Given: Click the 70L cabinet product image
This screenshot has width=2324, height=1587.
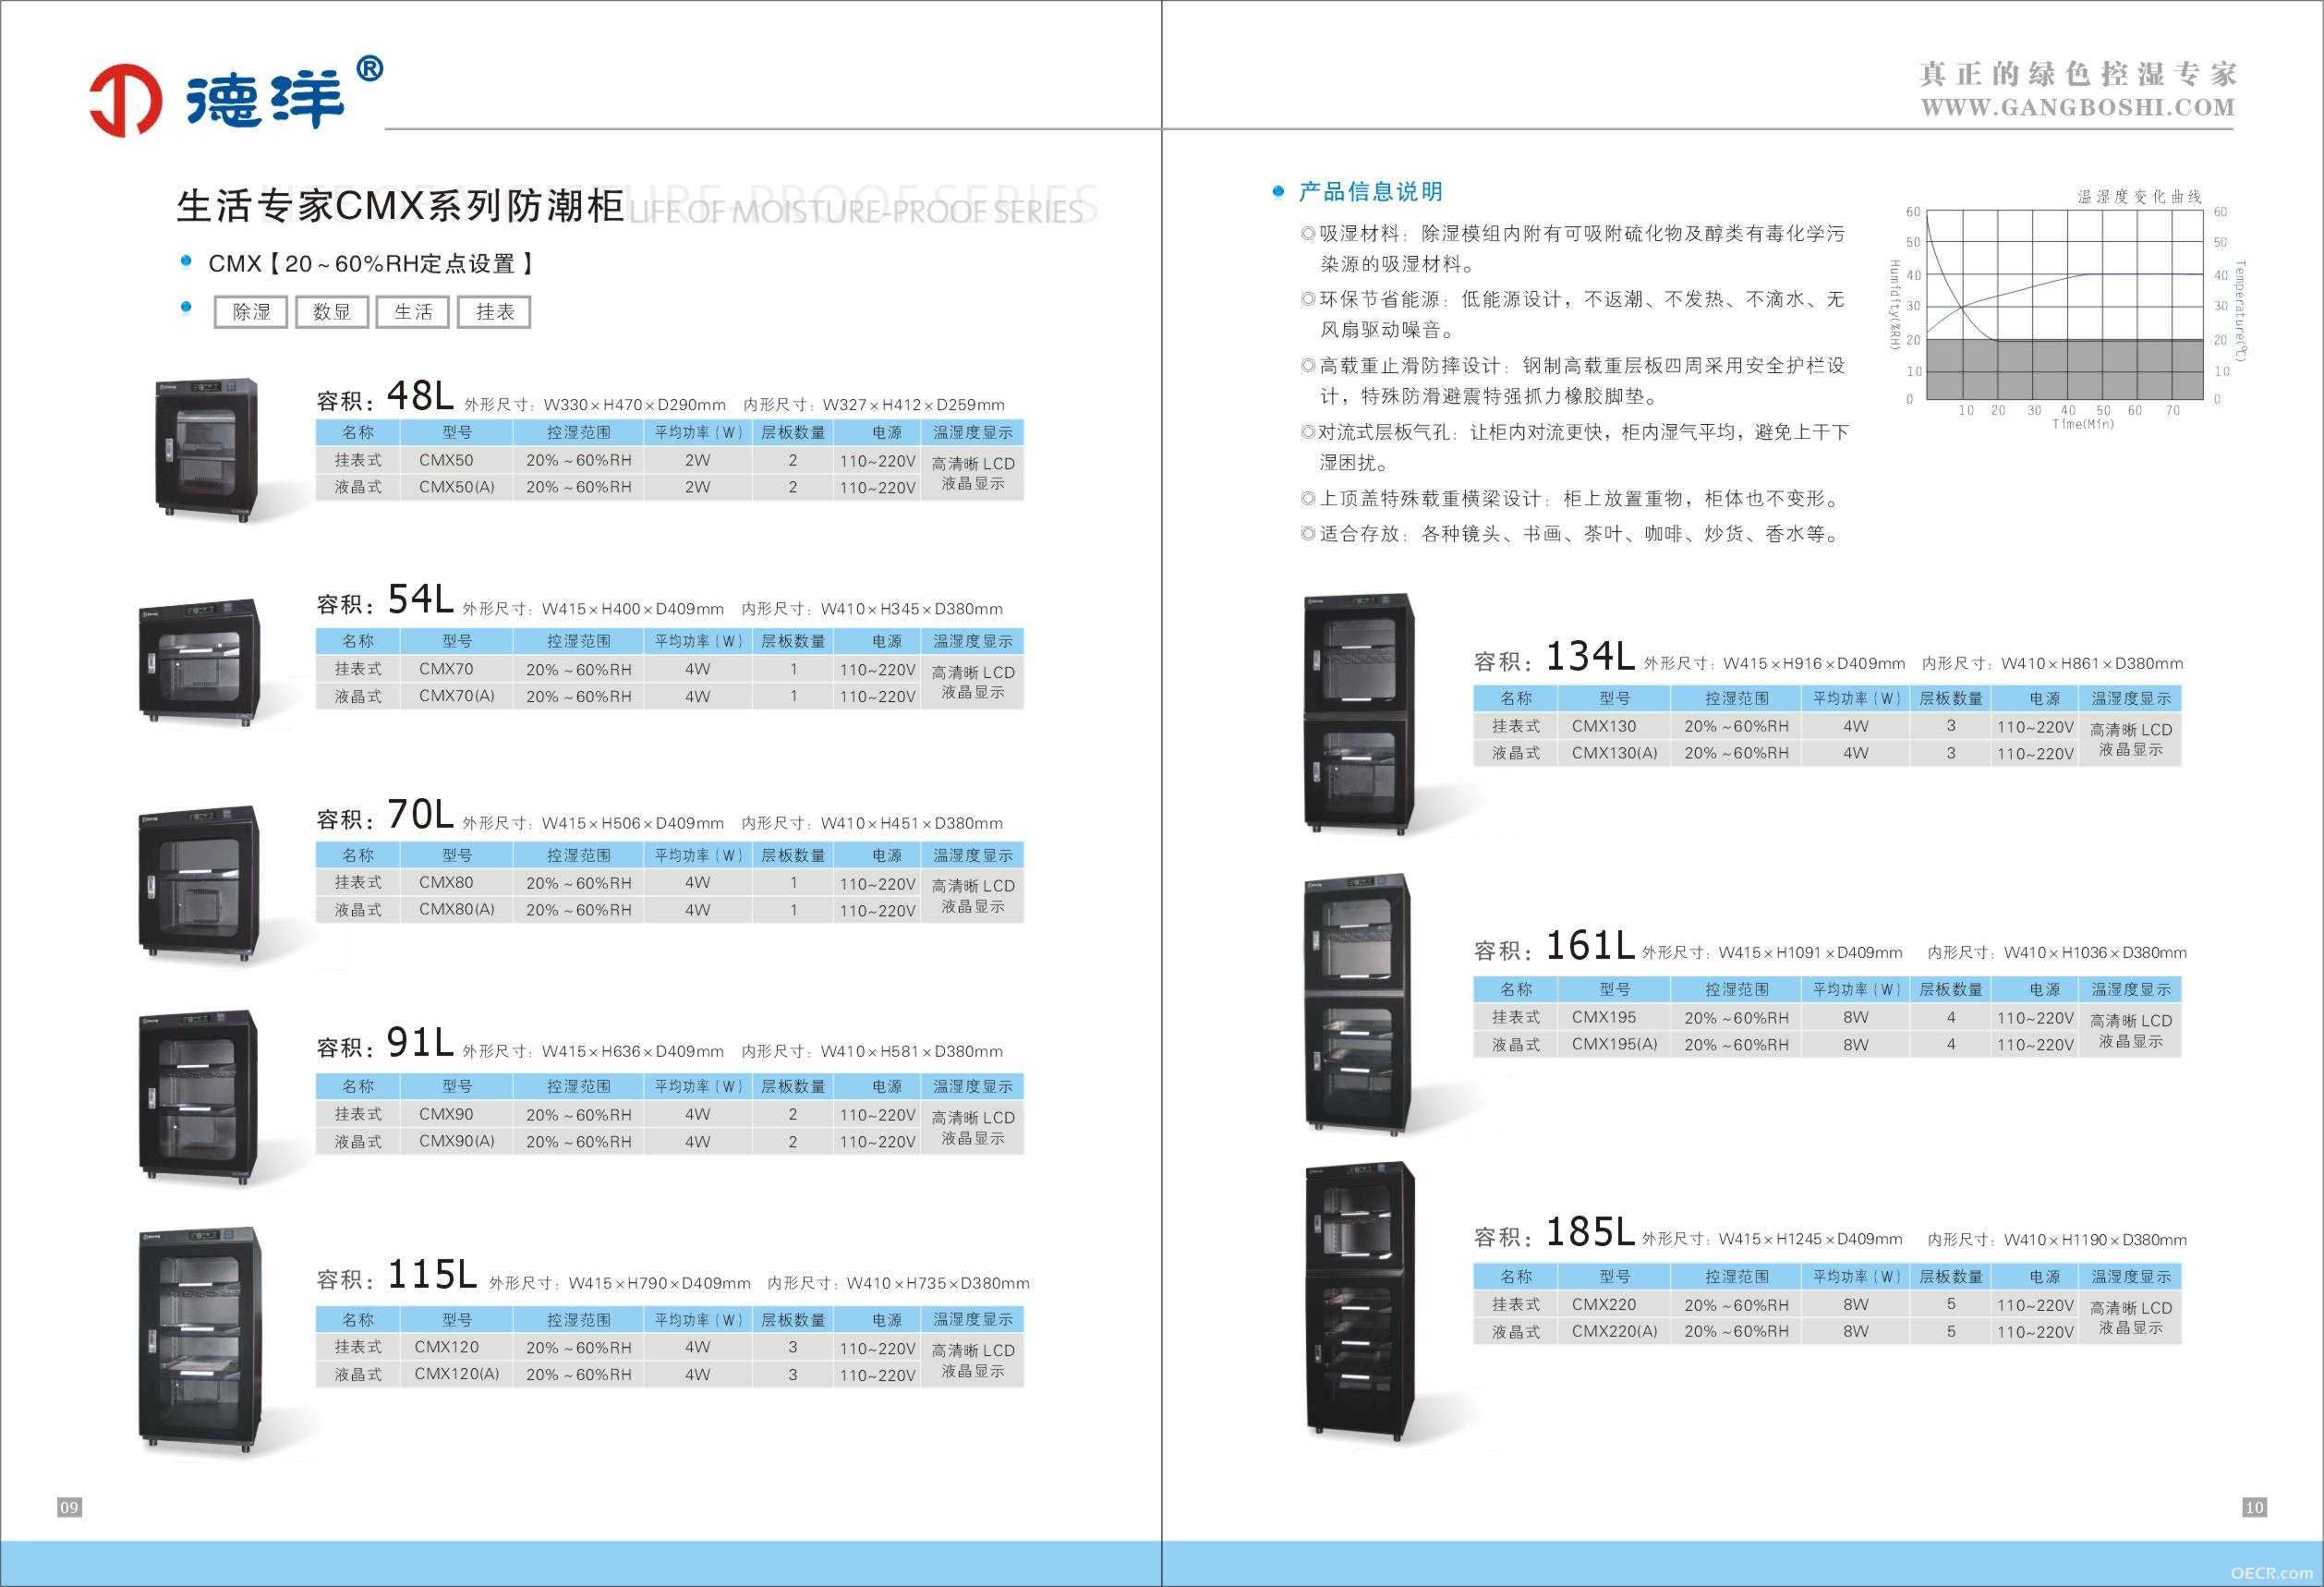Looking at the screenshot, I should pos(199,883).
